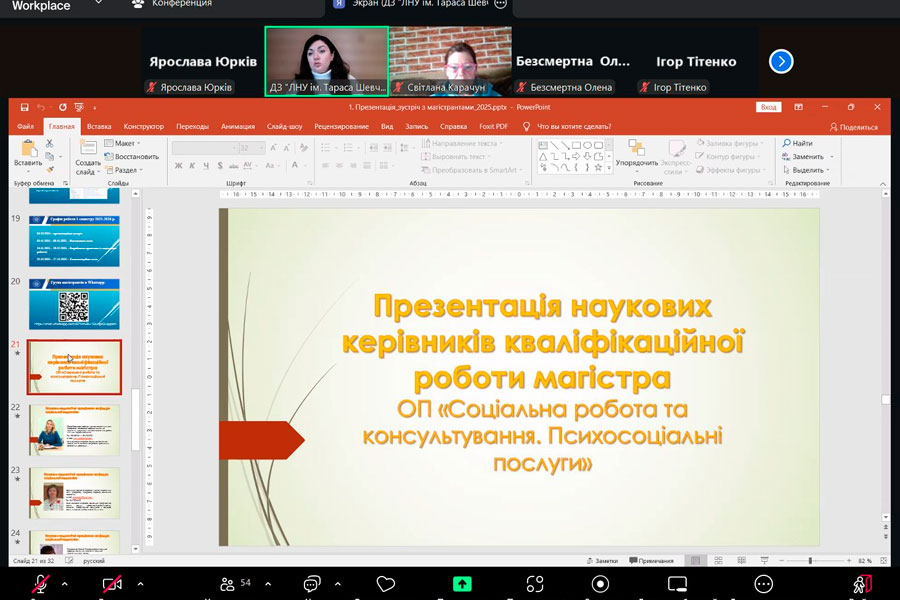The image size is (900, 600).
Task: Switch to the Вставка ribbon tab
Action: 99,127
